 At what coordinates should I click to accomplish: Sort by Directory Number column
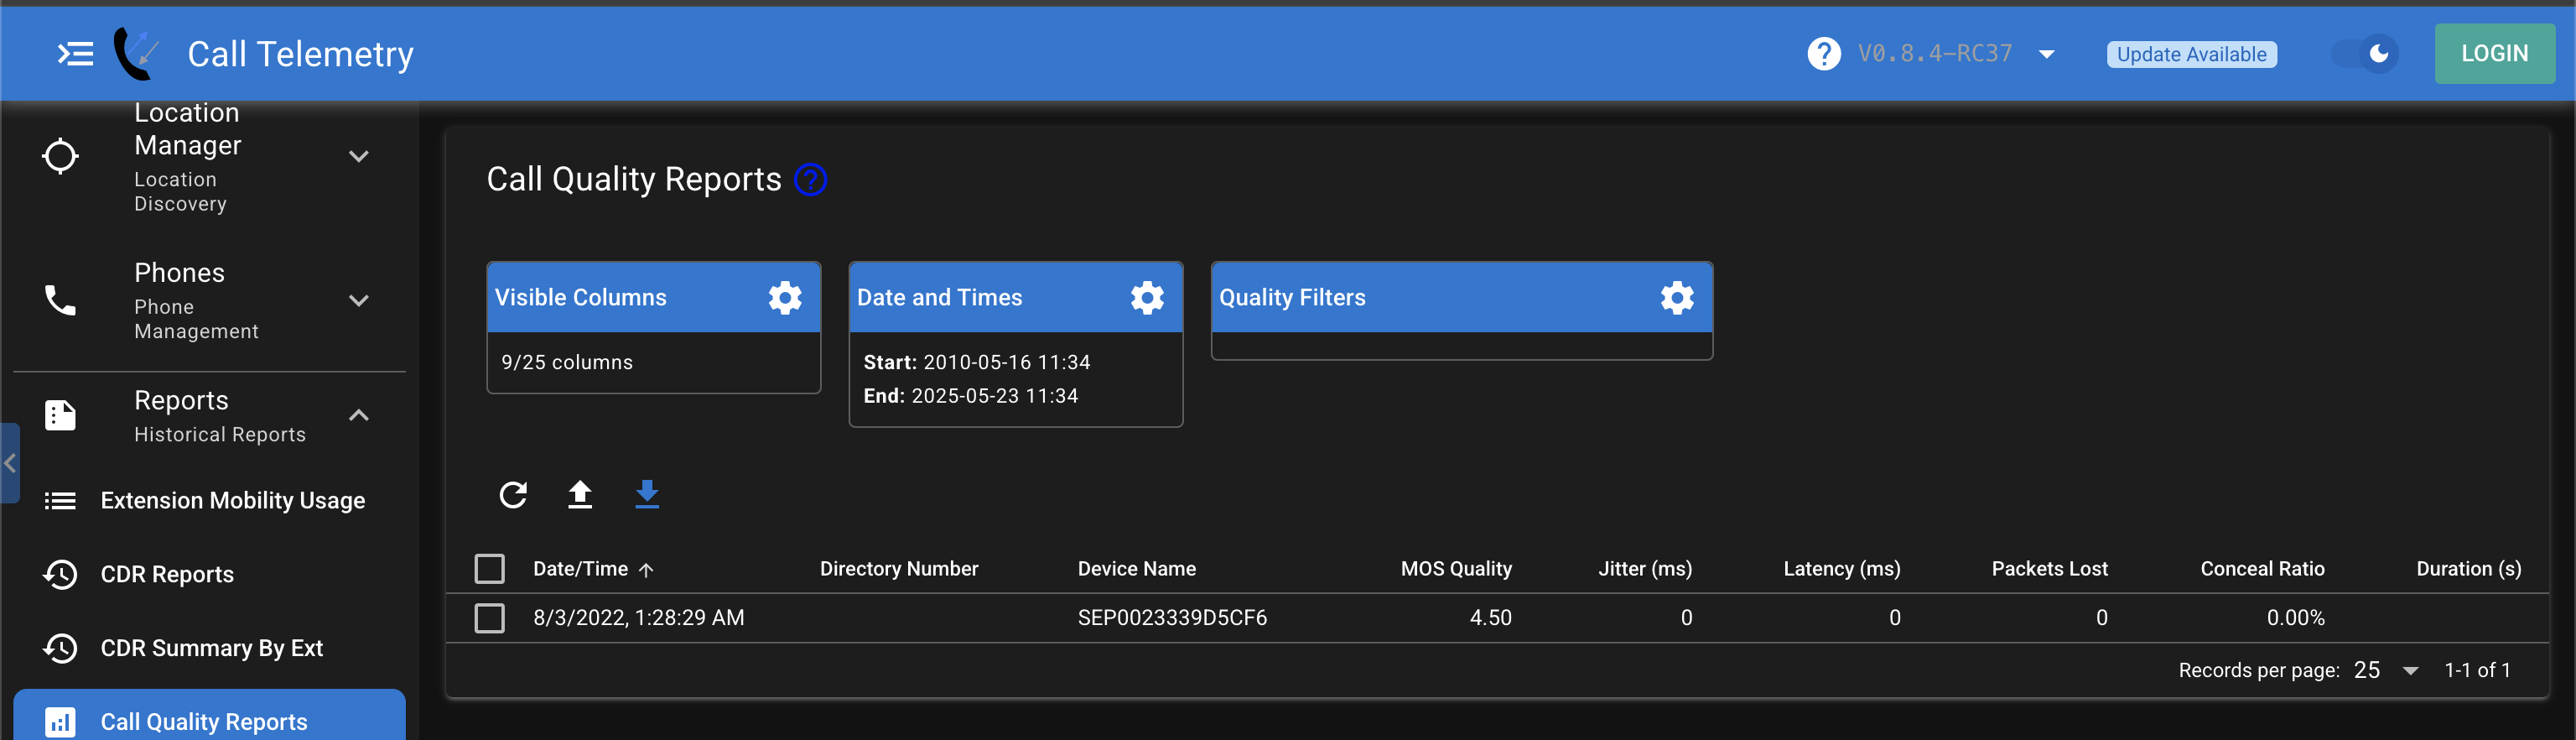pyautogui.click(x=899, y=569)
